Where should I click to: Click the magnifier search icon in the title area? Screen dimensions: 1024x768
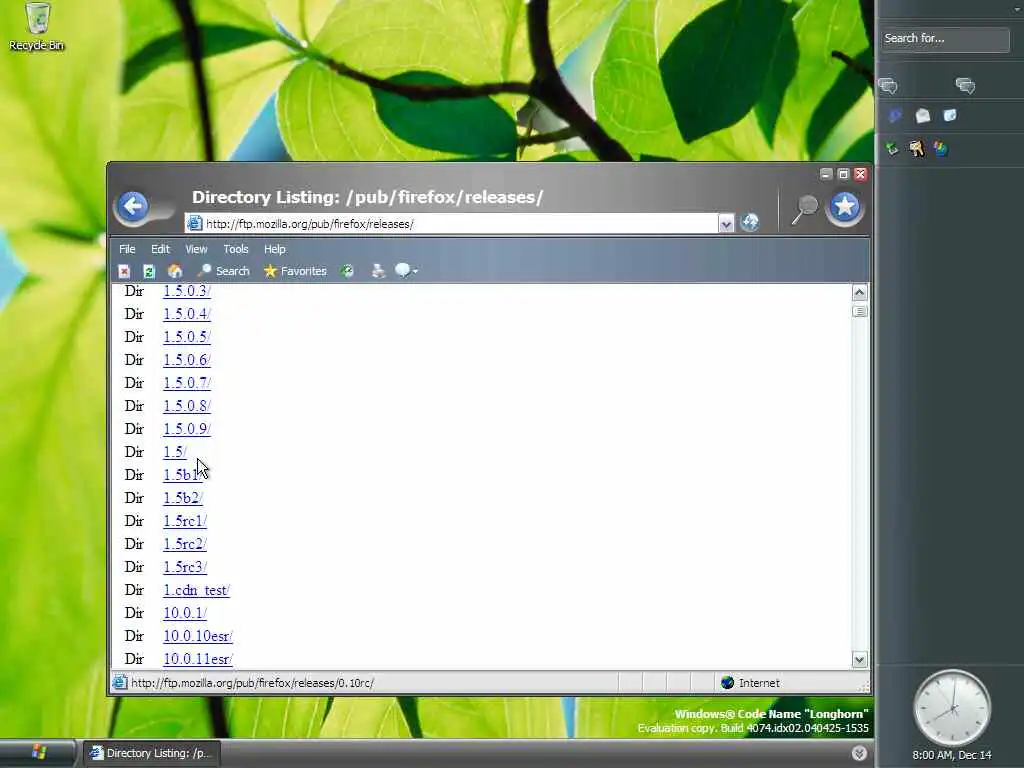pyautogui.click(x=805, y=209)
